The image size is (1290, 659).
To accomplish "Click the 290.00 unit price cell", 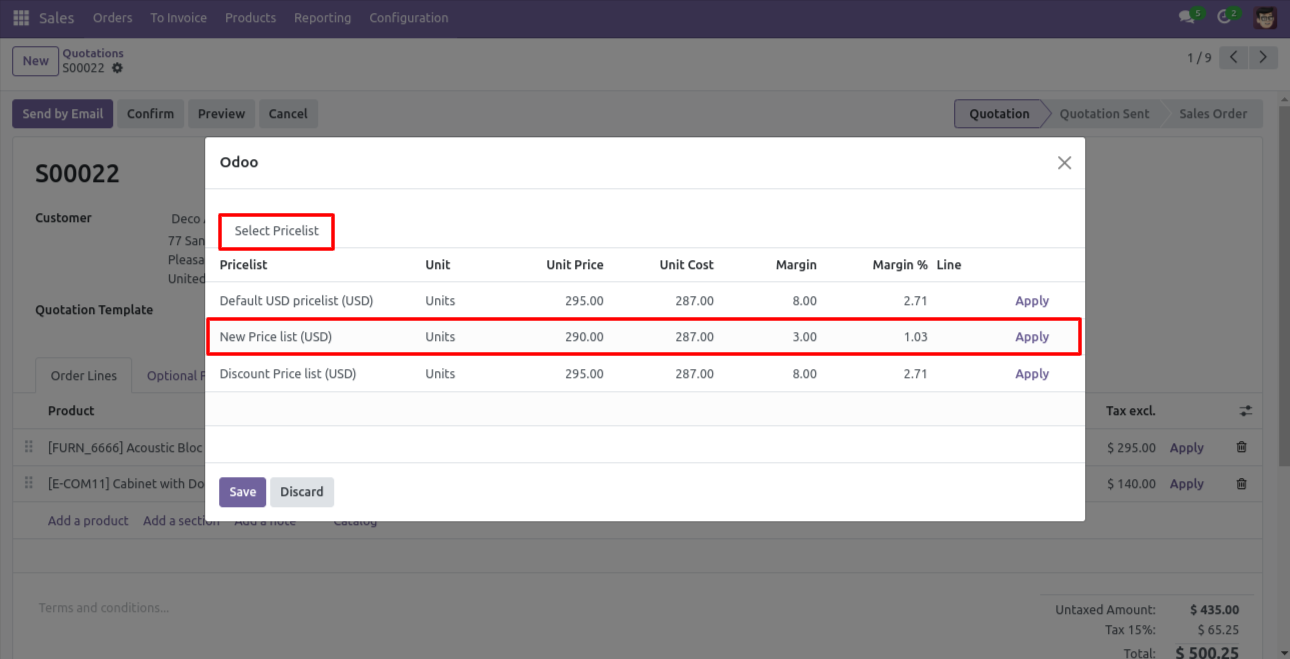I will click(x=584, y=337).
